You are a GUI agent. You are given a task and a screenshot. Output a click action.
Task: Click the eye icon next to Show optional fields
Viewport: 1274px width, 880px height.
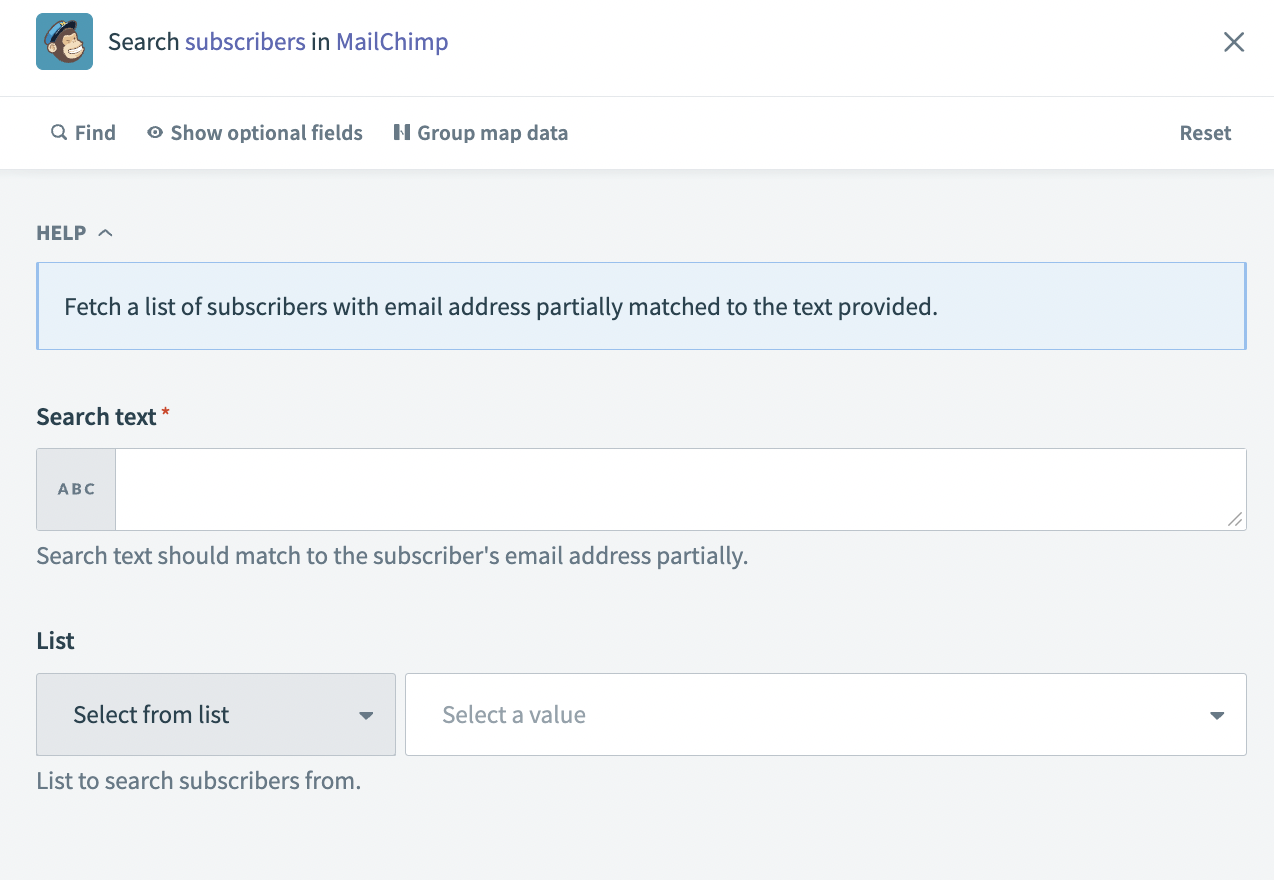click(x=154, y=132)
